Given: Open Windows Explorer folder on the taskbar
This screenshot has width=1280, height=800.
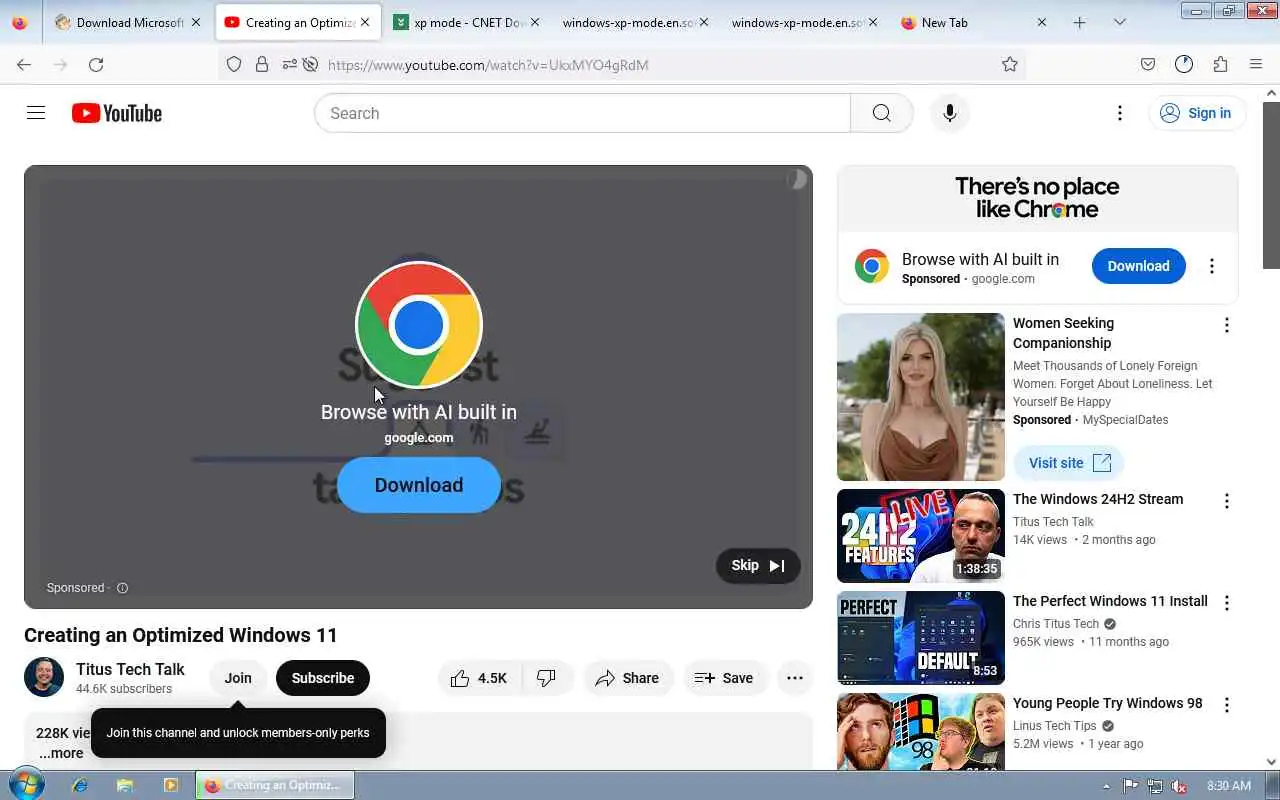Looking at the screenshot, I should [x=125, y=786].
